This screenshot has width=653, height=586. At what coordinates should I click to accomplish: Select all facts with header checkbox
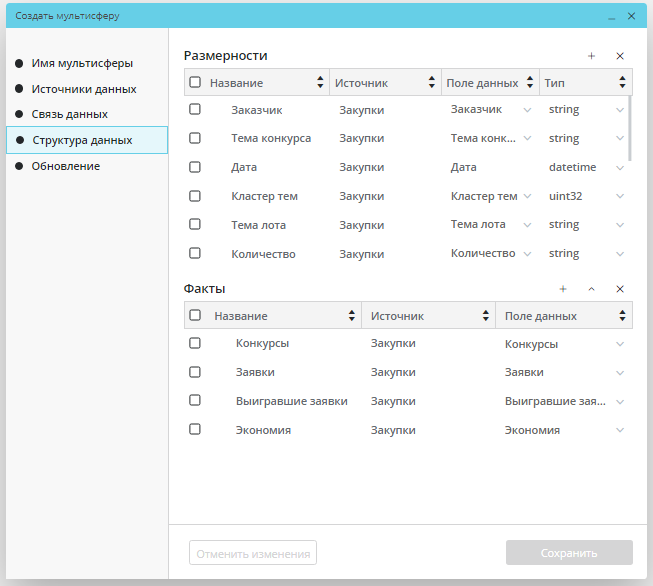click(x=195, y=316)
